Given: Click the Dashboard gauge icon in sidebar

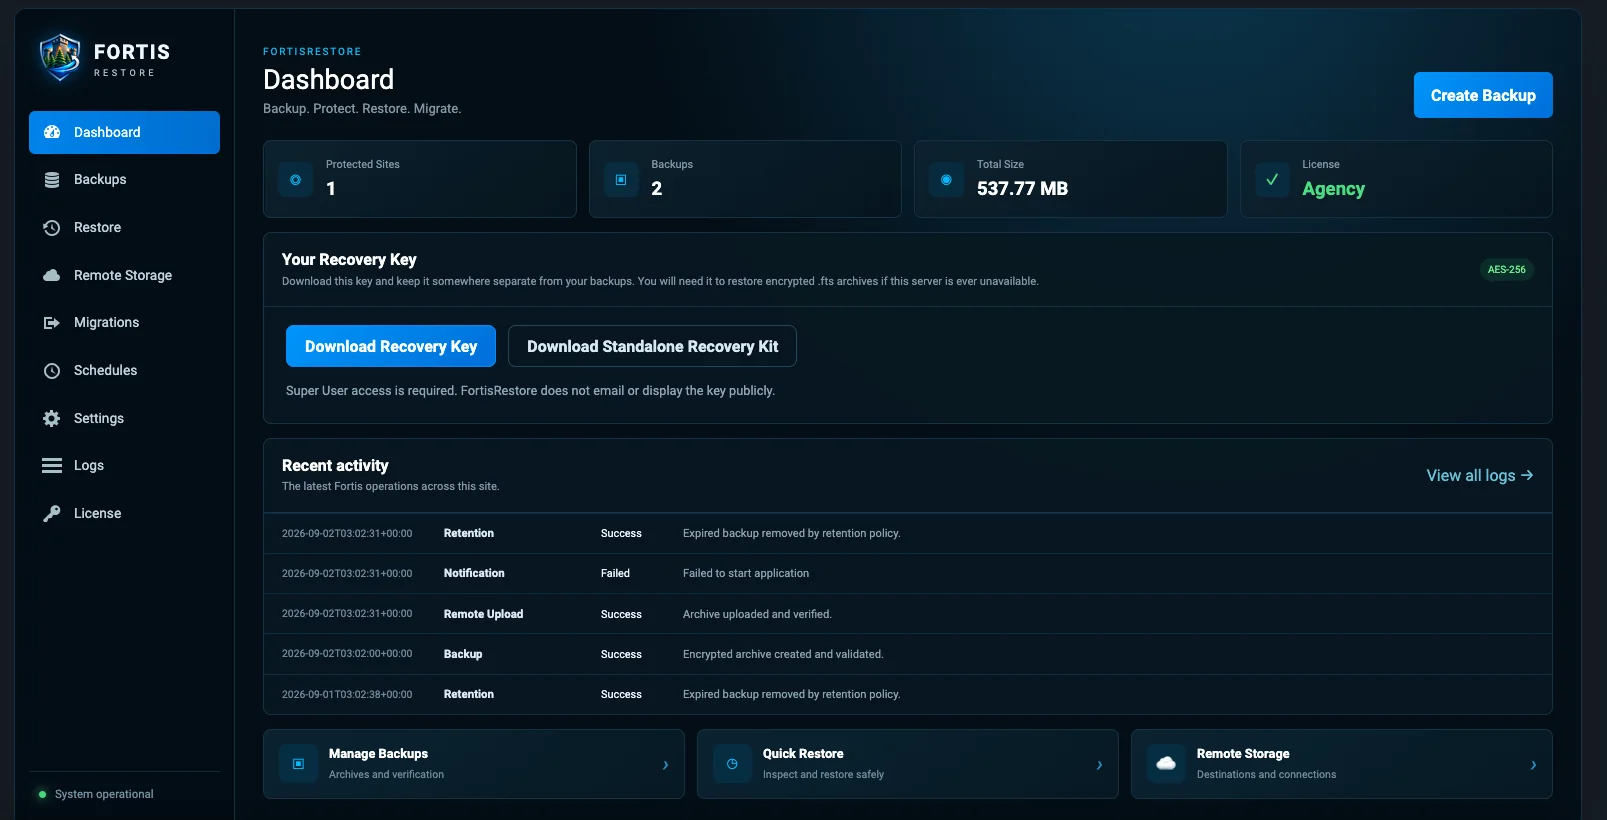Looking at the screenshot, I should (x=52, y=132).
